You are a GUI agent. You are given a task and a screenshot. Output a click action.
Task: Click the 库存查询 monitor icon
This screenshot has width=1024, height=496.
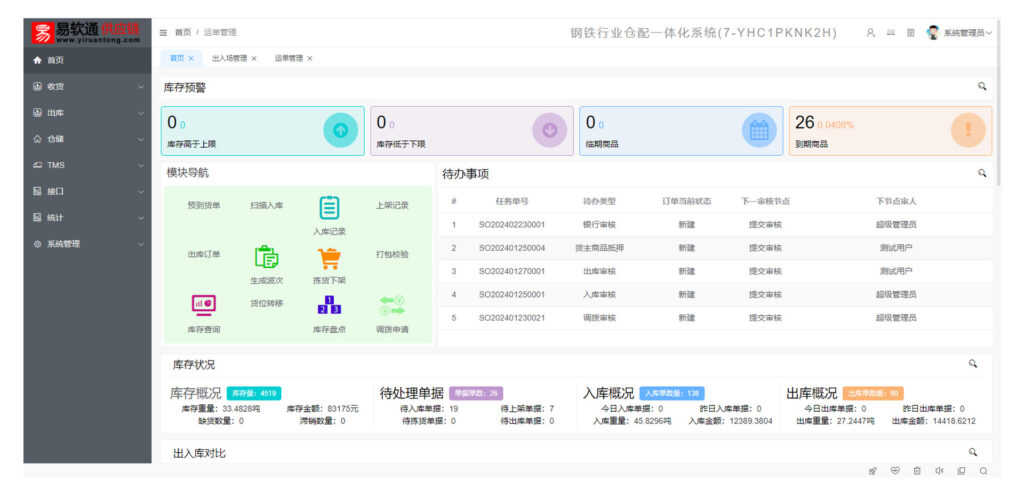click(x=204, y=304)
